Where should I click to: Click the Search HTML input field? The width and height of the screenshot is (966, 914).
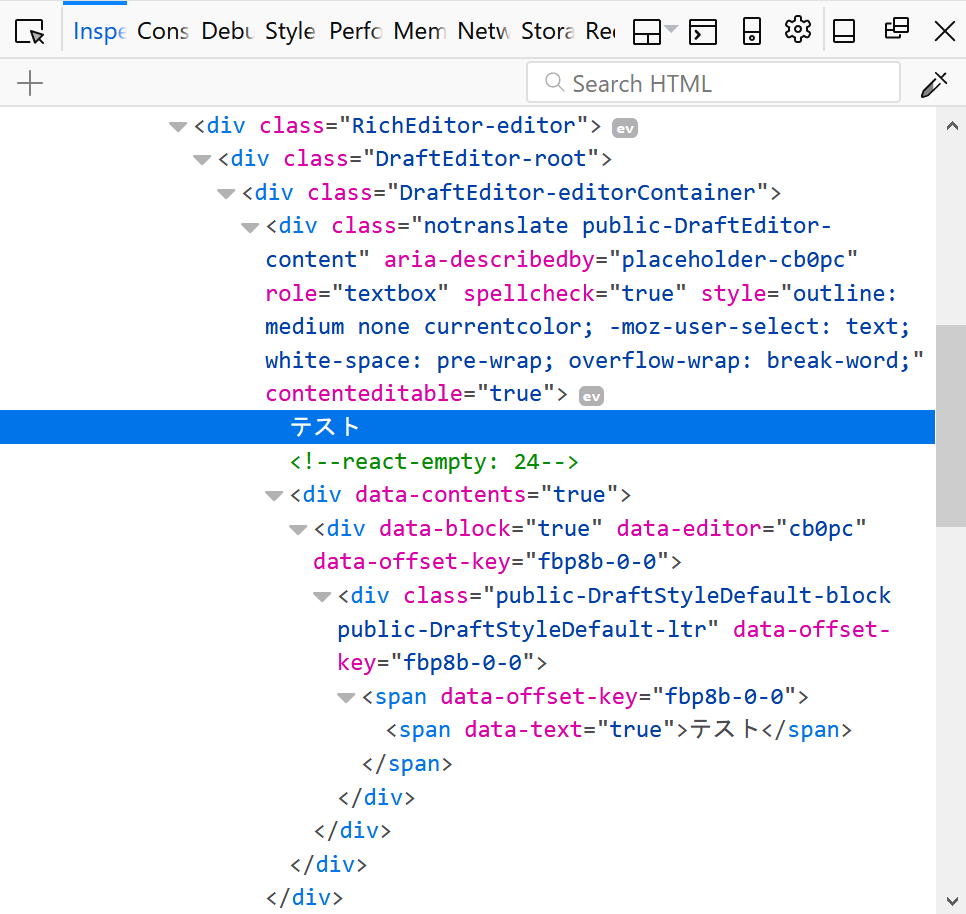point(712,82)
